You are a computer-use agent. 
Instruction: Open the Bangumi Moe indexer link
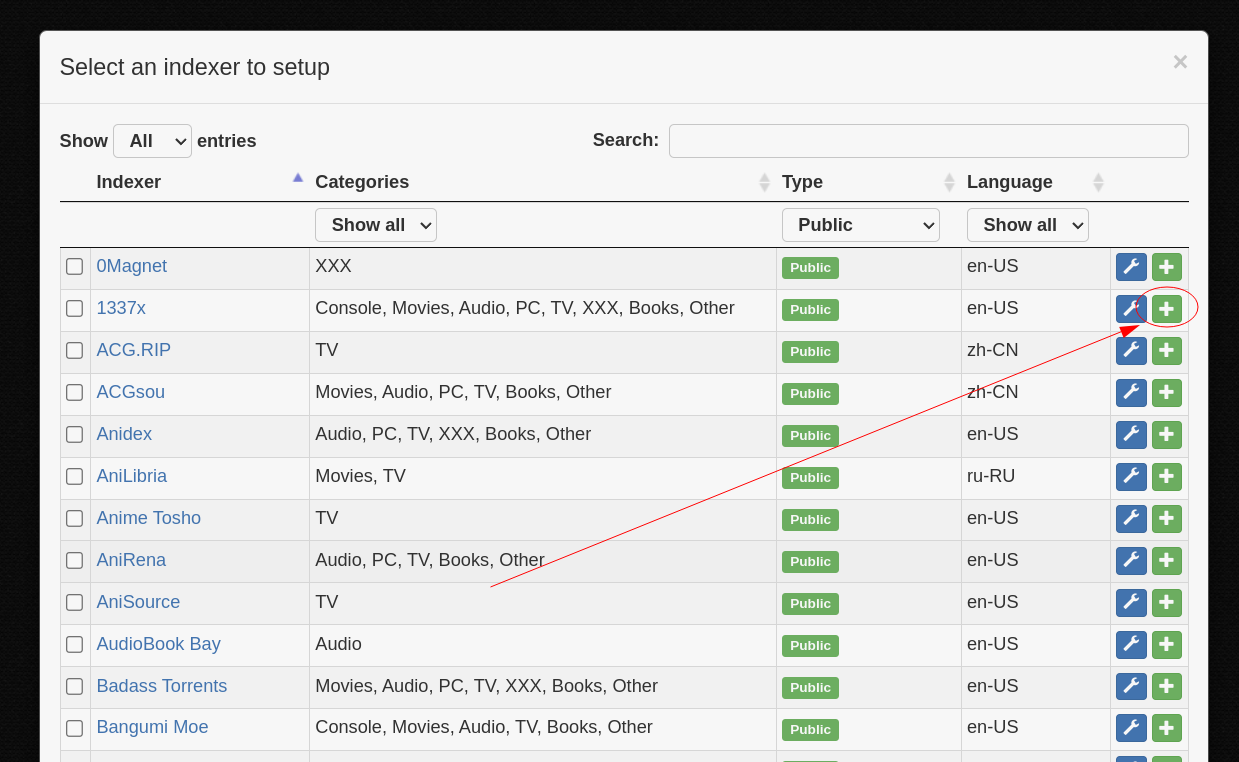[153, 727]
